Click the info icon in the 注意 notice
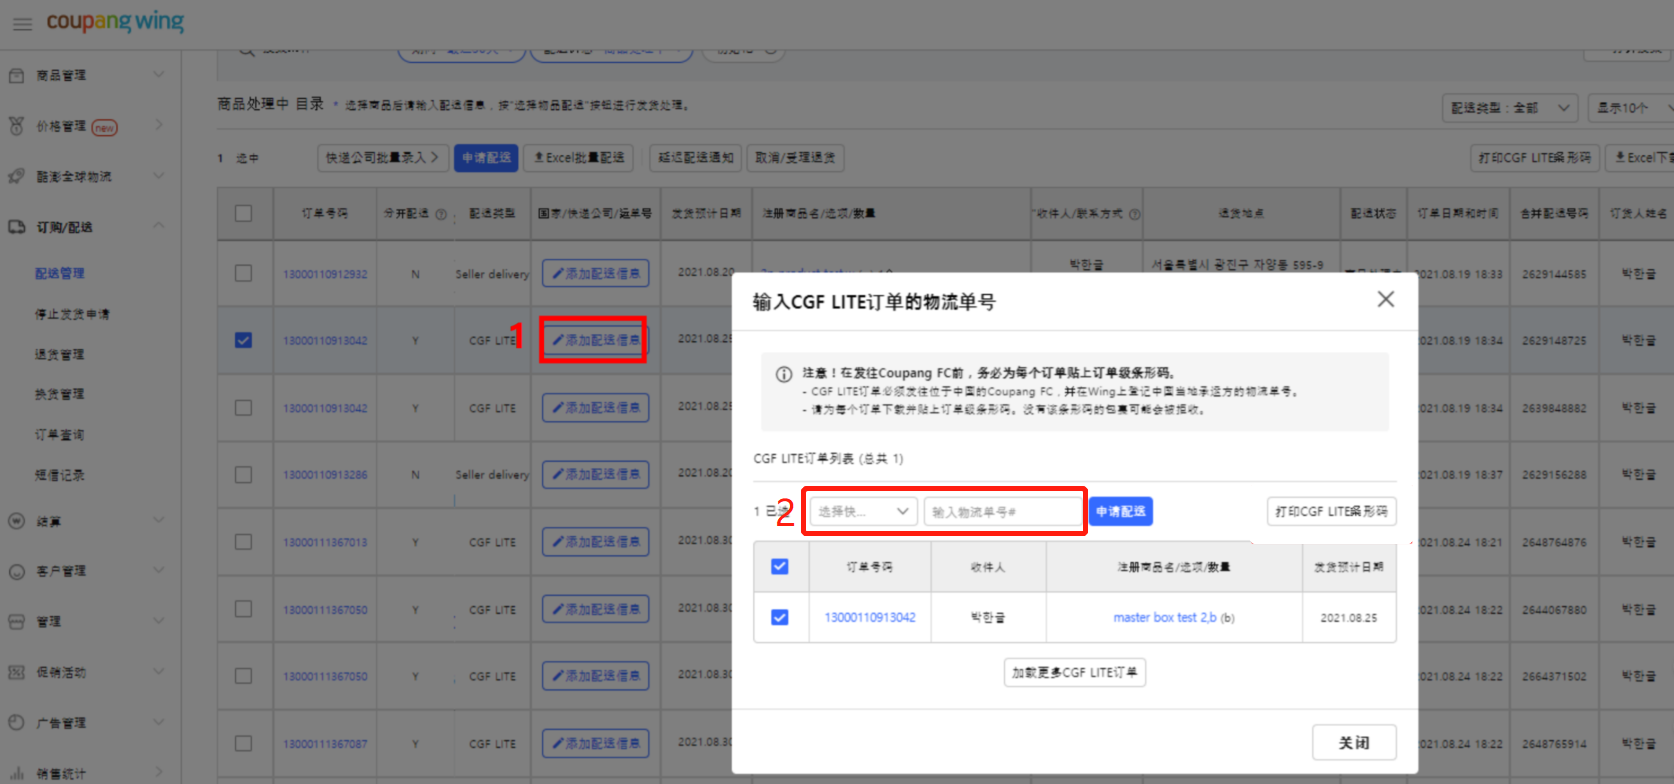1674x784 pixels. 784,374
